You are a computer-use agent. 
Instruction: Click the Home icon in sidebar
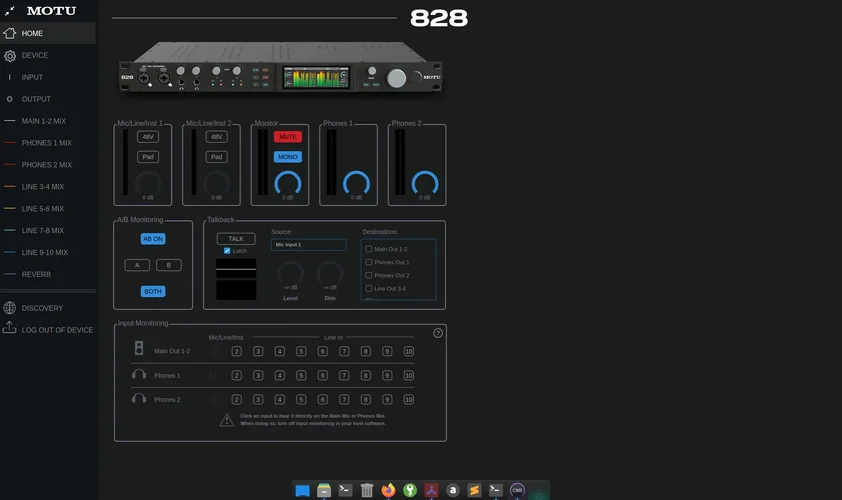10,33
